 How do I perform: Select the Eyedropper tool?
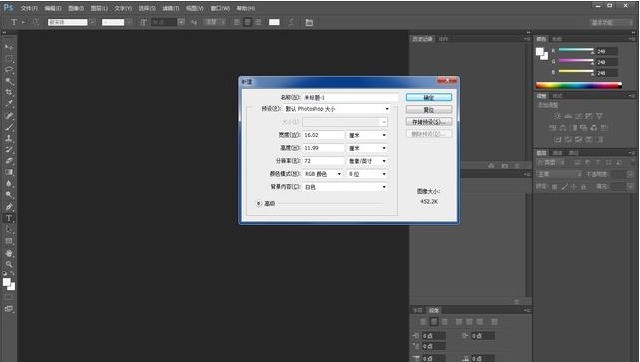click(x=9, y=104)
